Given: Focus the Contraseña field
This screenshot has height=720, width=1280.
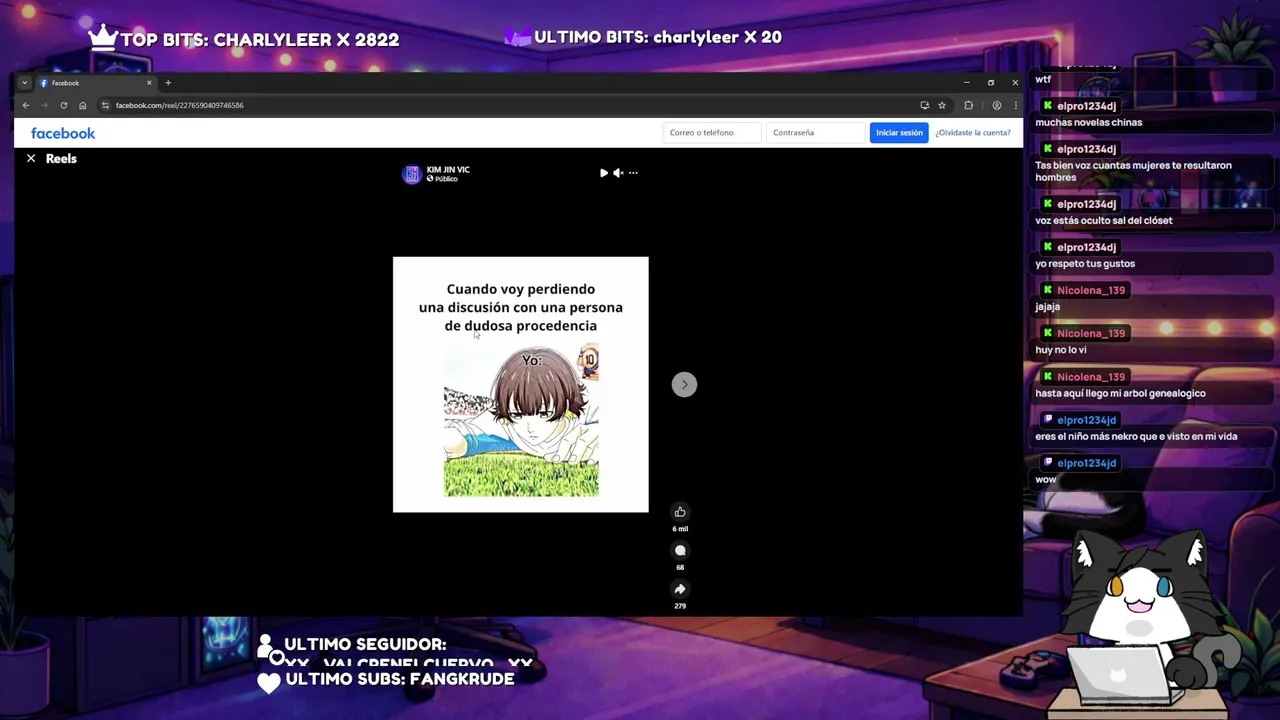Looking at the screenshot, I should 815,132.
